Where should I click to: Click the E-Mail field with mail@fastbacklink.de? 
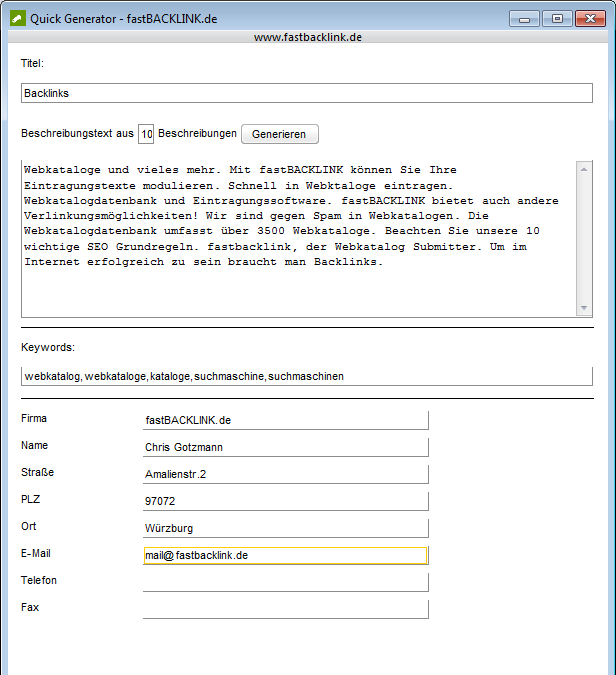point(286,555)
